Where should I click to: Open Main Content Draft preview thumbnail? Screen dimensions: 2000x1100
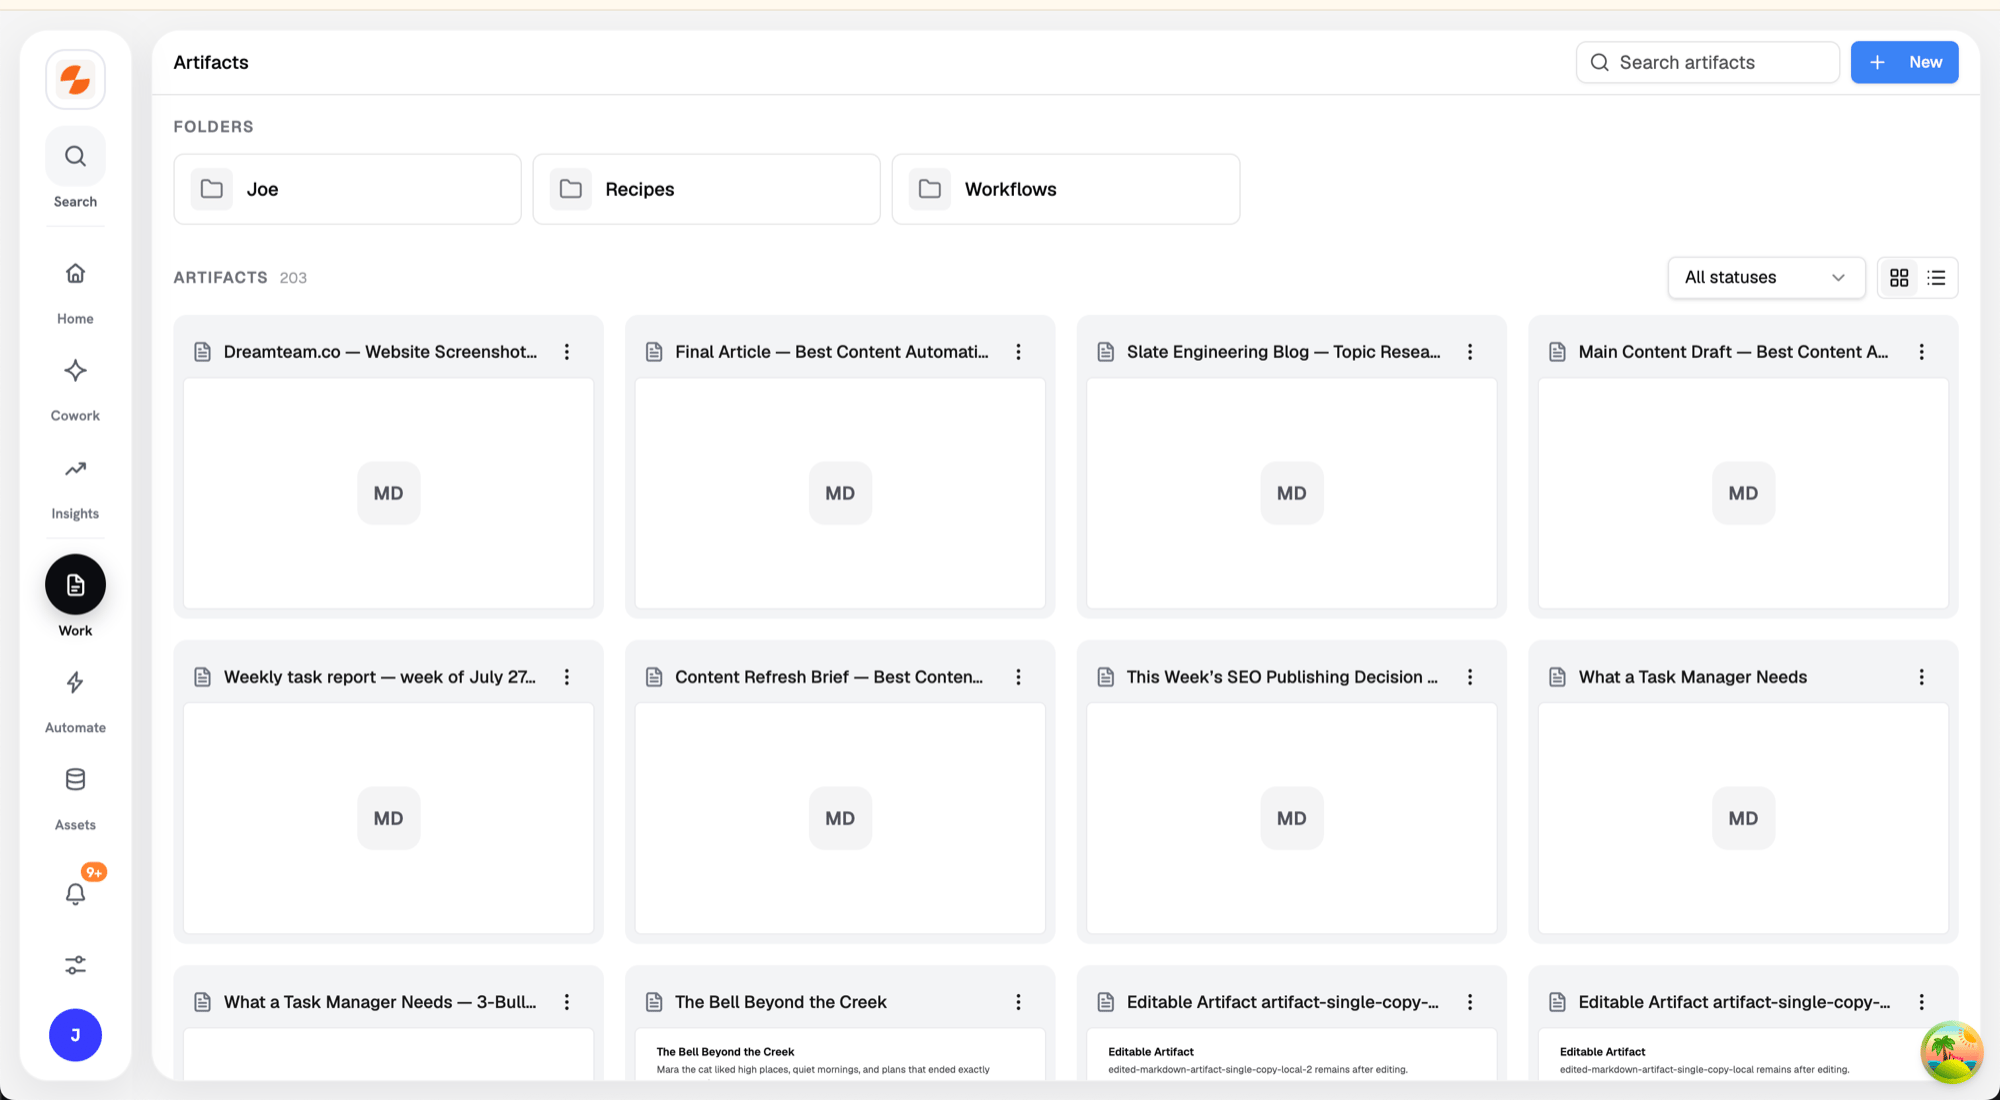(x=1743, y=493)
